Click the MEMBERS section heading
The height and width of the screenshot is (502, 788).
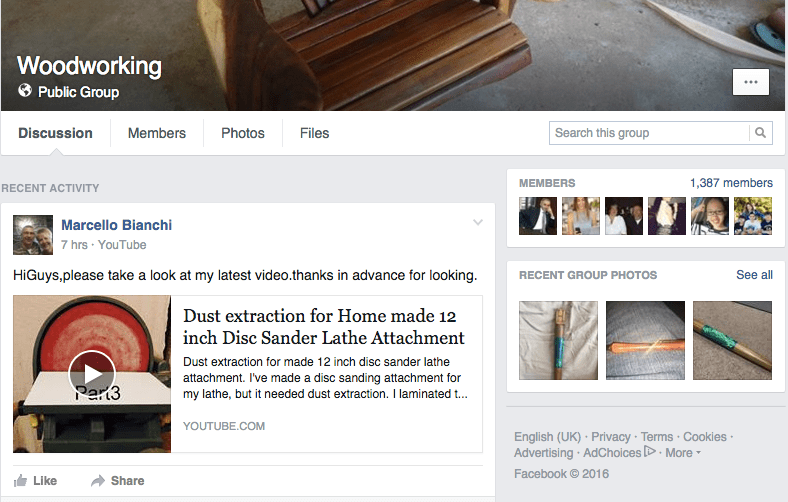[x=547, y=183]
